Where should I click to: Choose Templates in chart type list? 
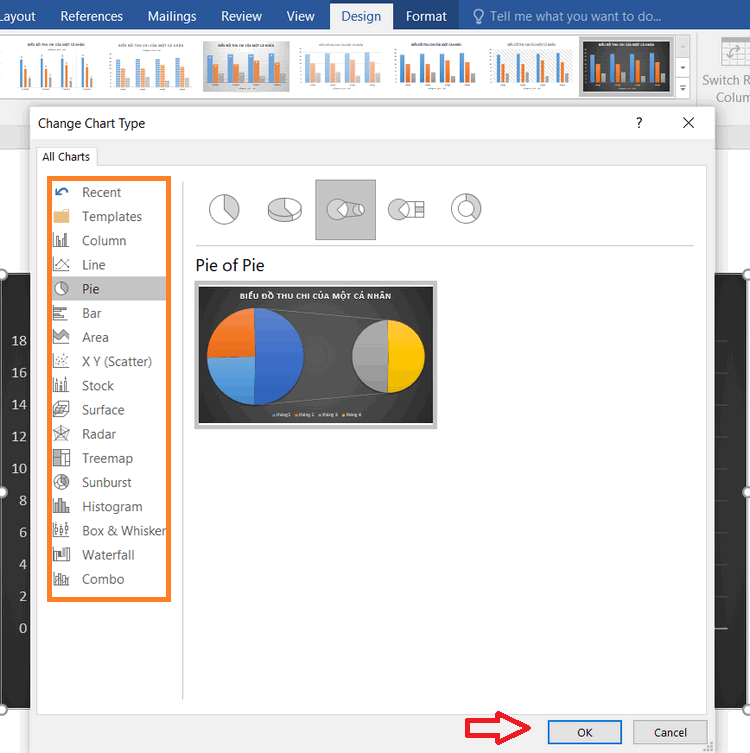(x=112, y=217)
